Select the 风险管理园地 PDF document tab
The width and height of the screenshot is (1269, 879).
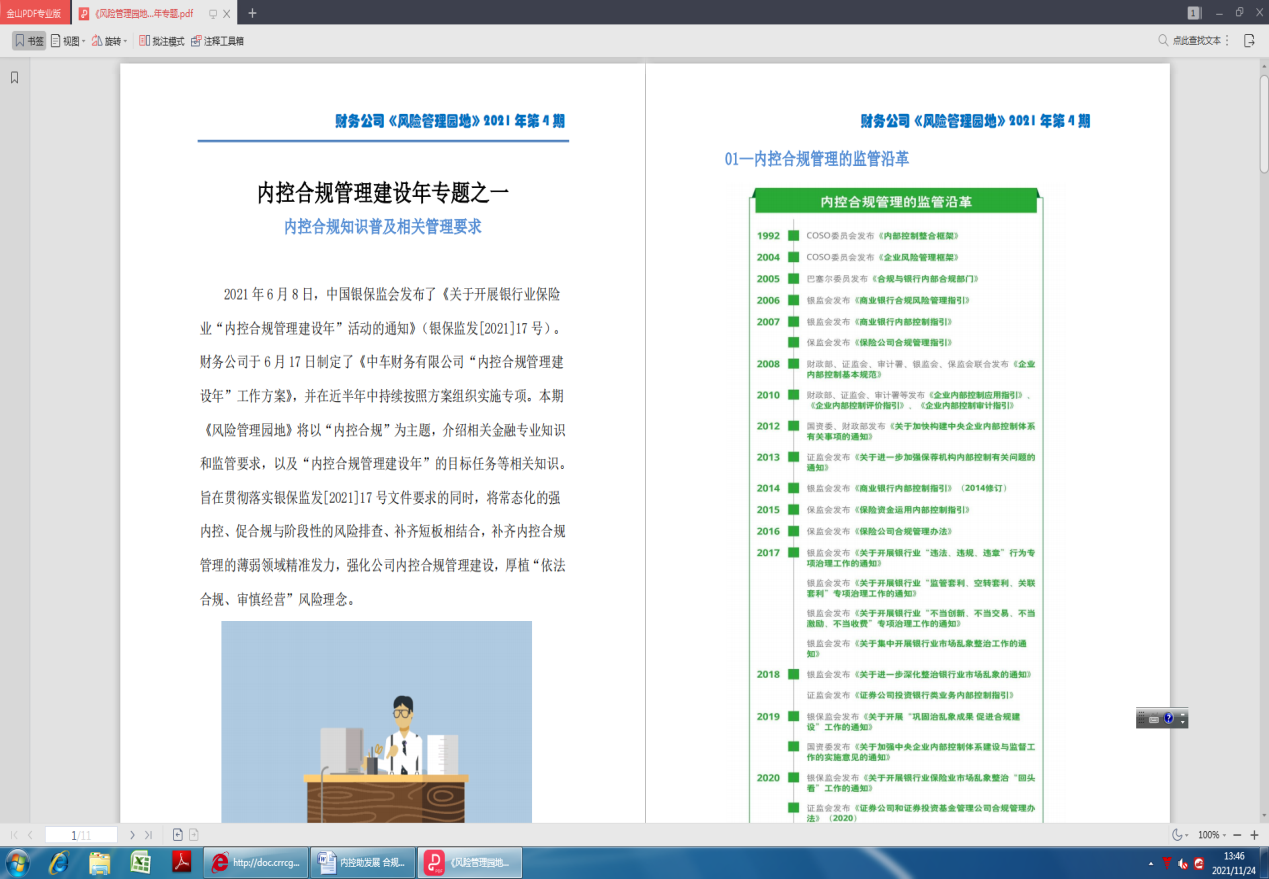coord(138,13)
